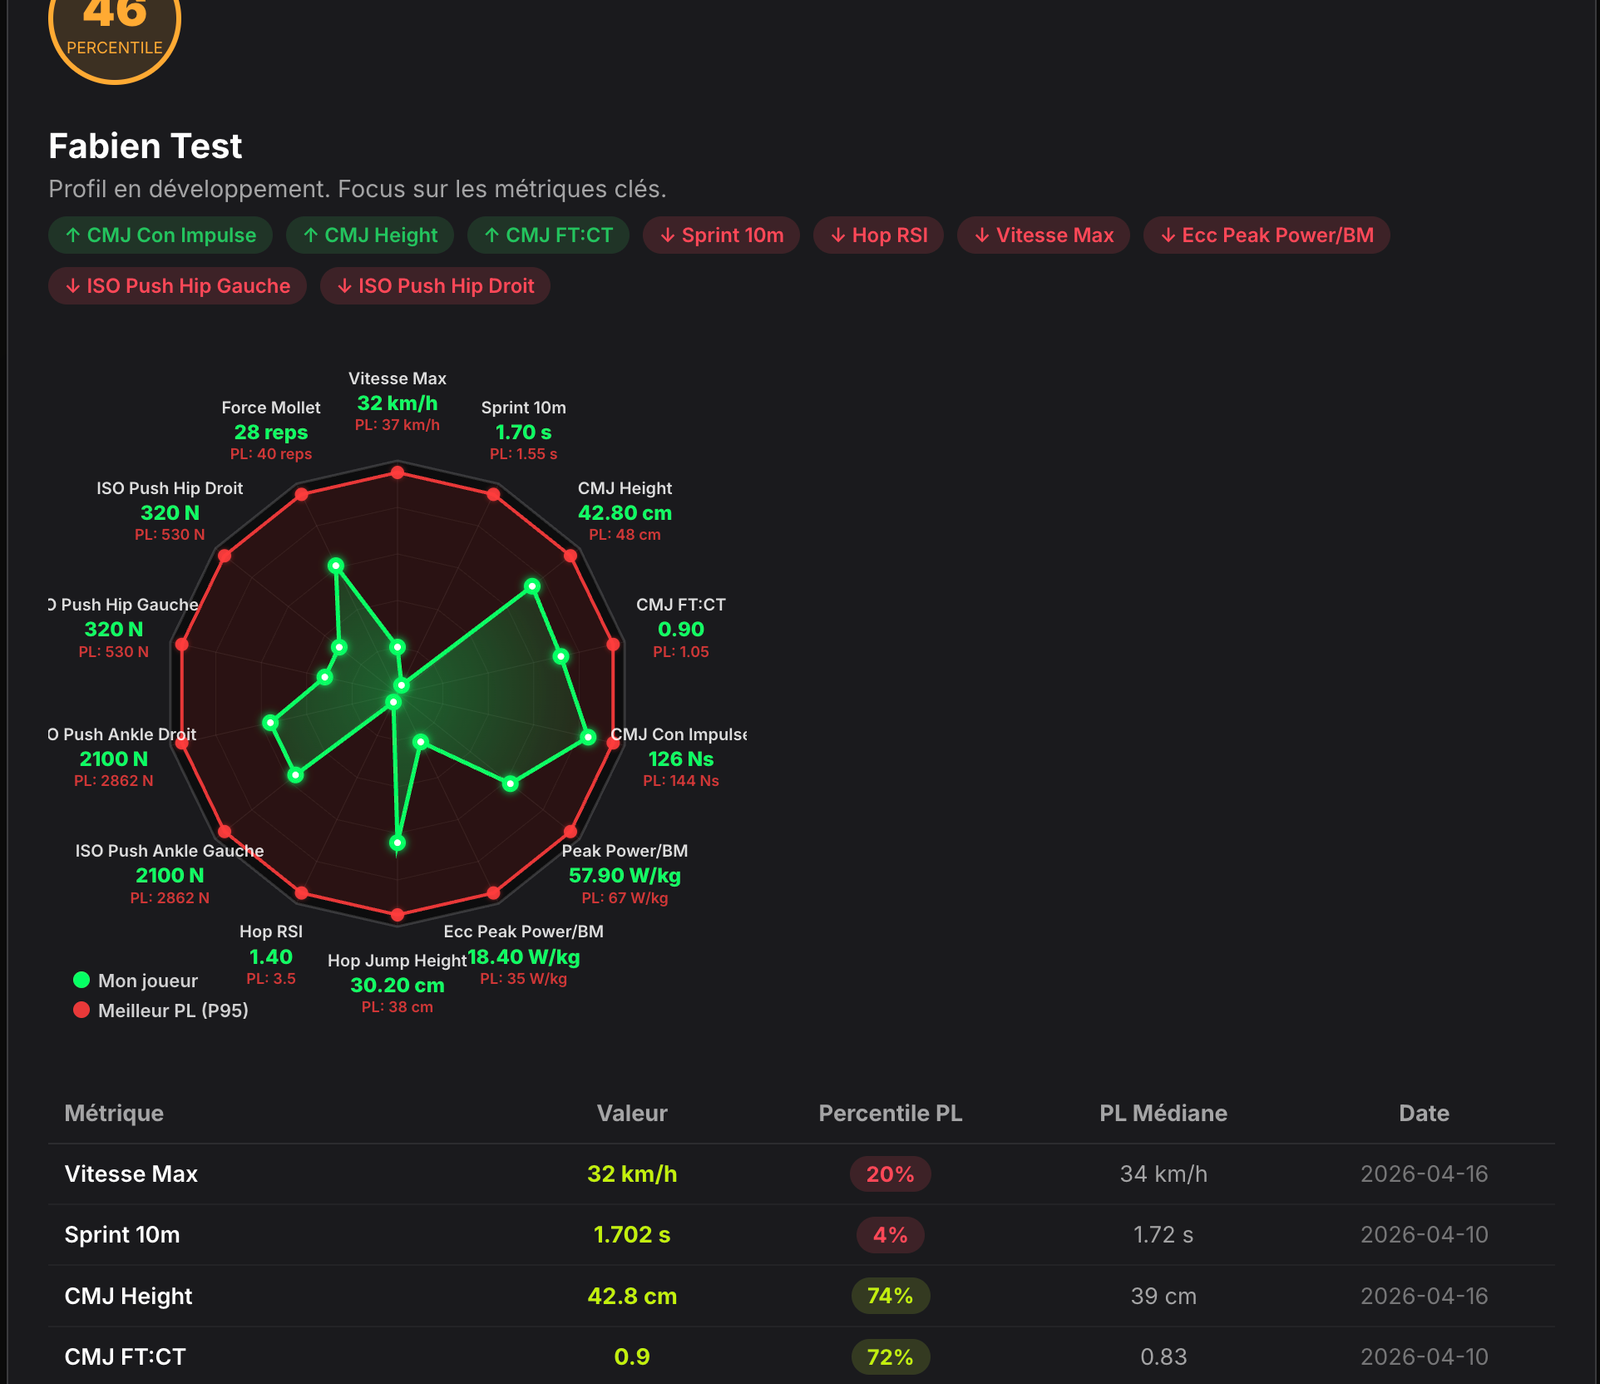This screenshot has height=1384, width=1600.
Task: Click the 28 reps radar value
Action: 271,433
